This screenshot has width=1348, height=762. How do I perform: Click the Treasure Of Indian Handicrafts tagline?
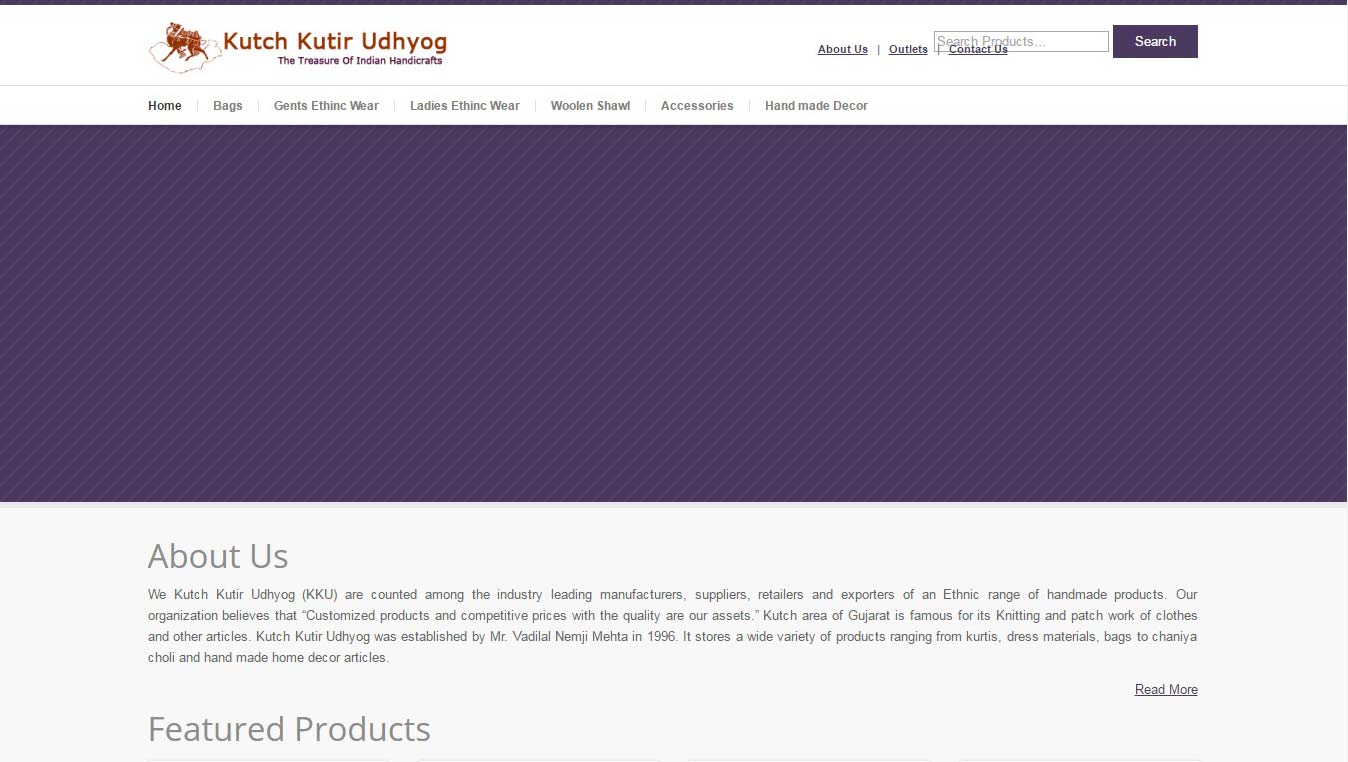pyautogui.click(x=359, y=61)
